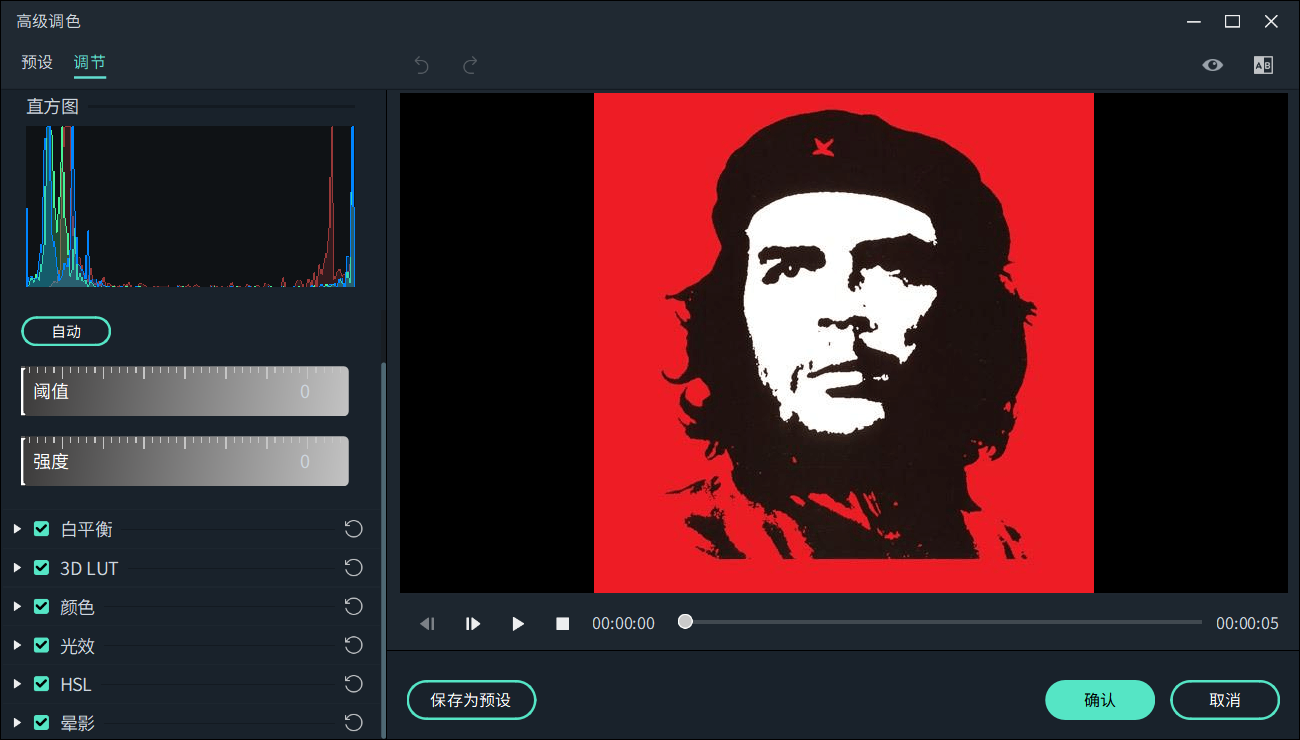Uncheck the 晕影 checkbox
This screenshot has width=1300, height=740.
click(x=42, y=722)
